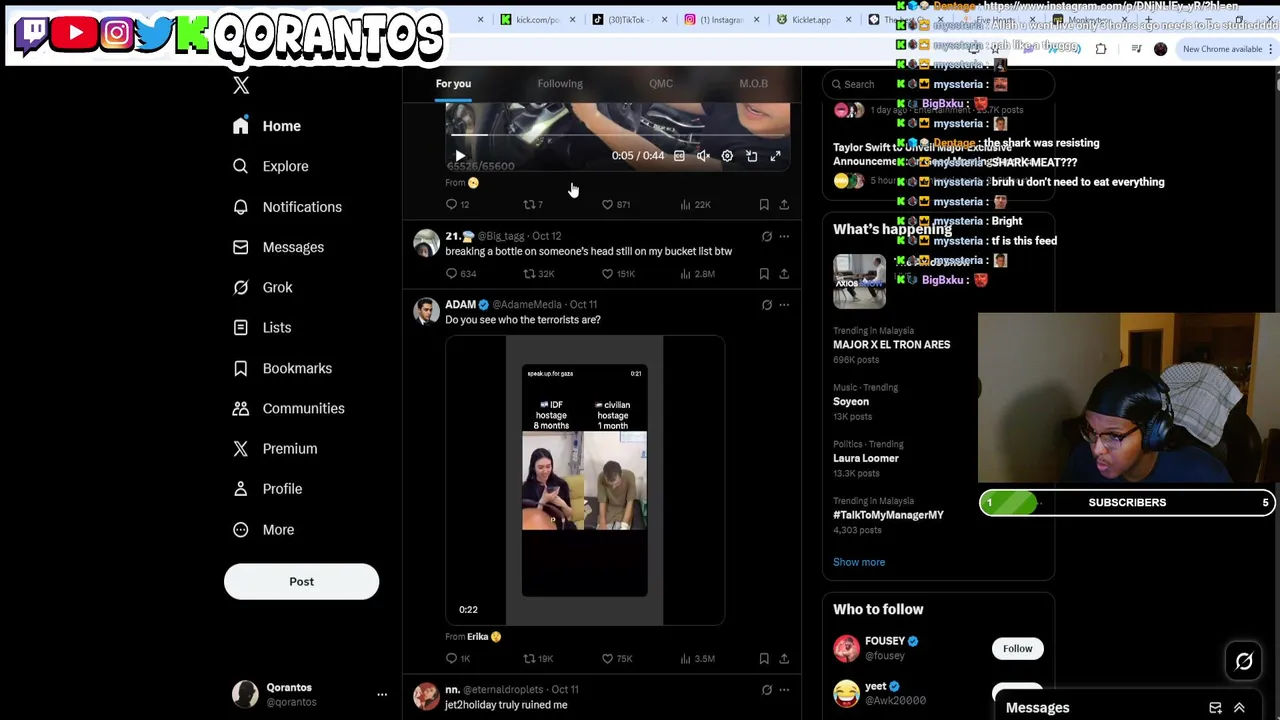The image size is (1280, 720).
Task: Like ADAM's post with 75K likes
Action: tap(616, 658)
